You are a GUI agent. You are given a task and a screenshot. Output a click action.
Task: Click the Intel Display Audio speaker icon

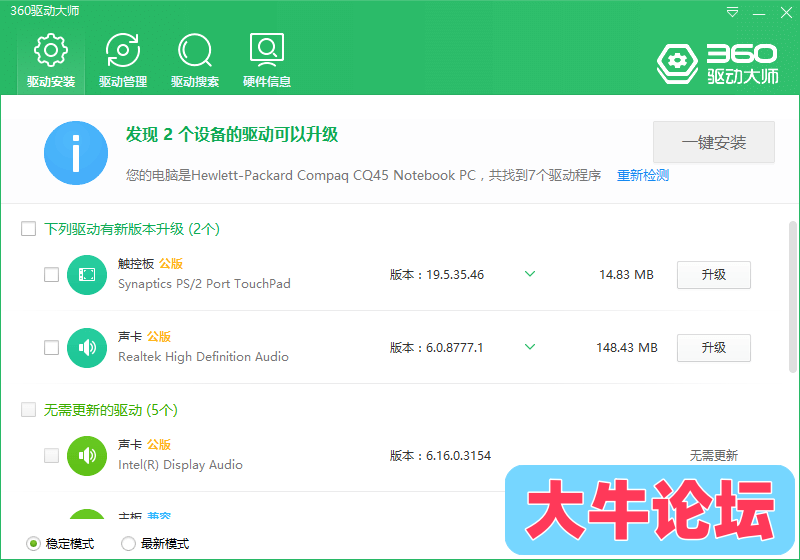(87, 456)
